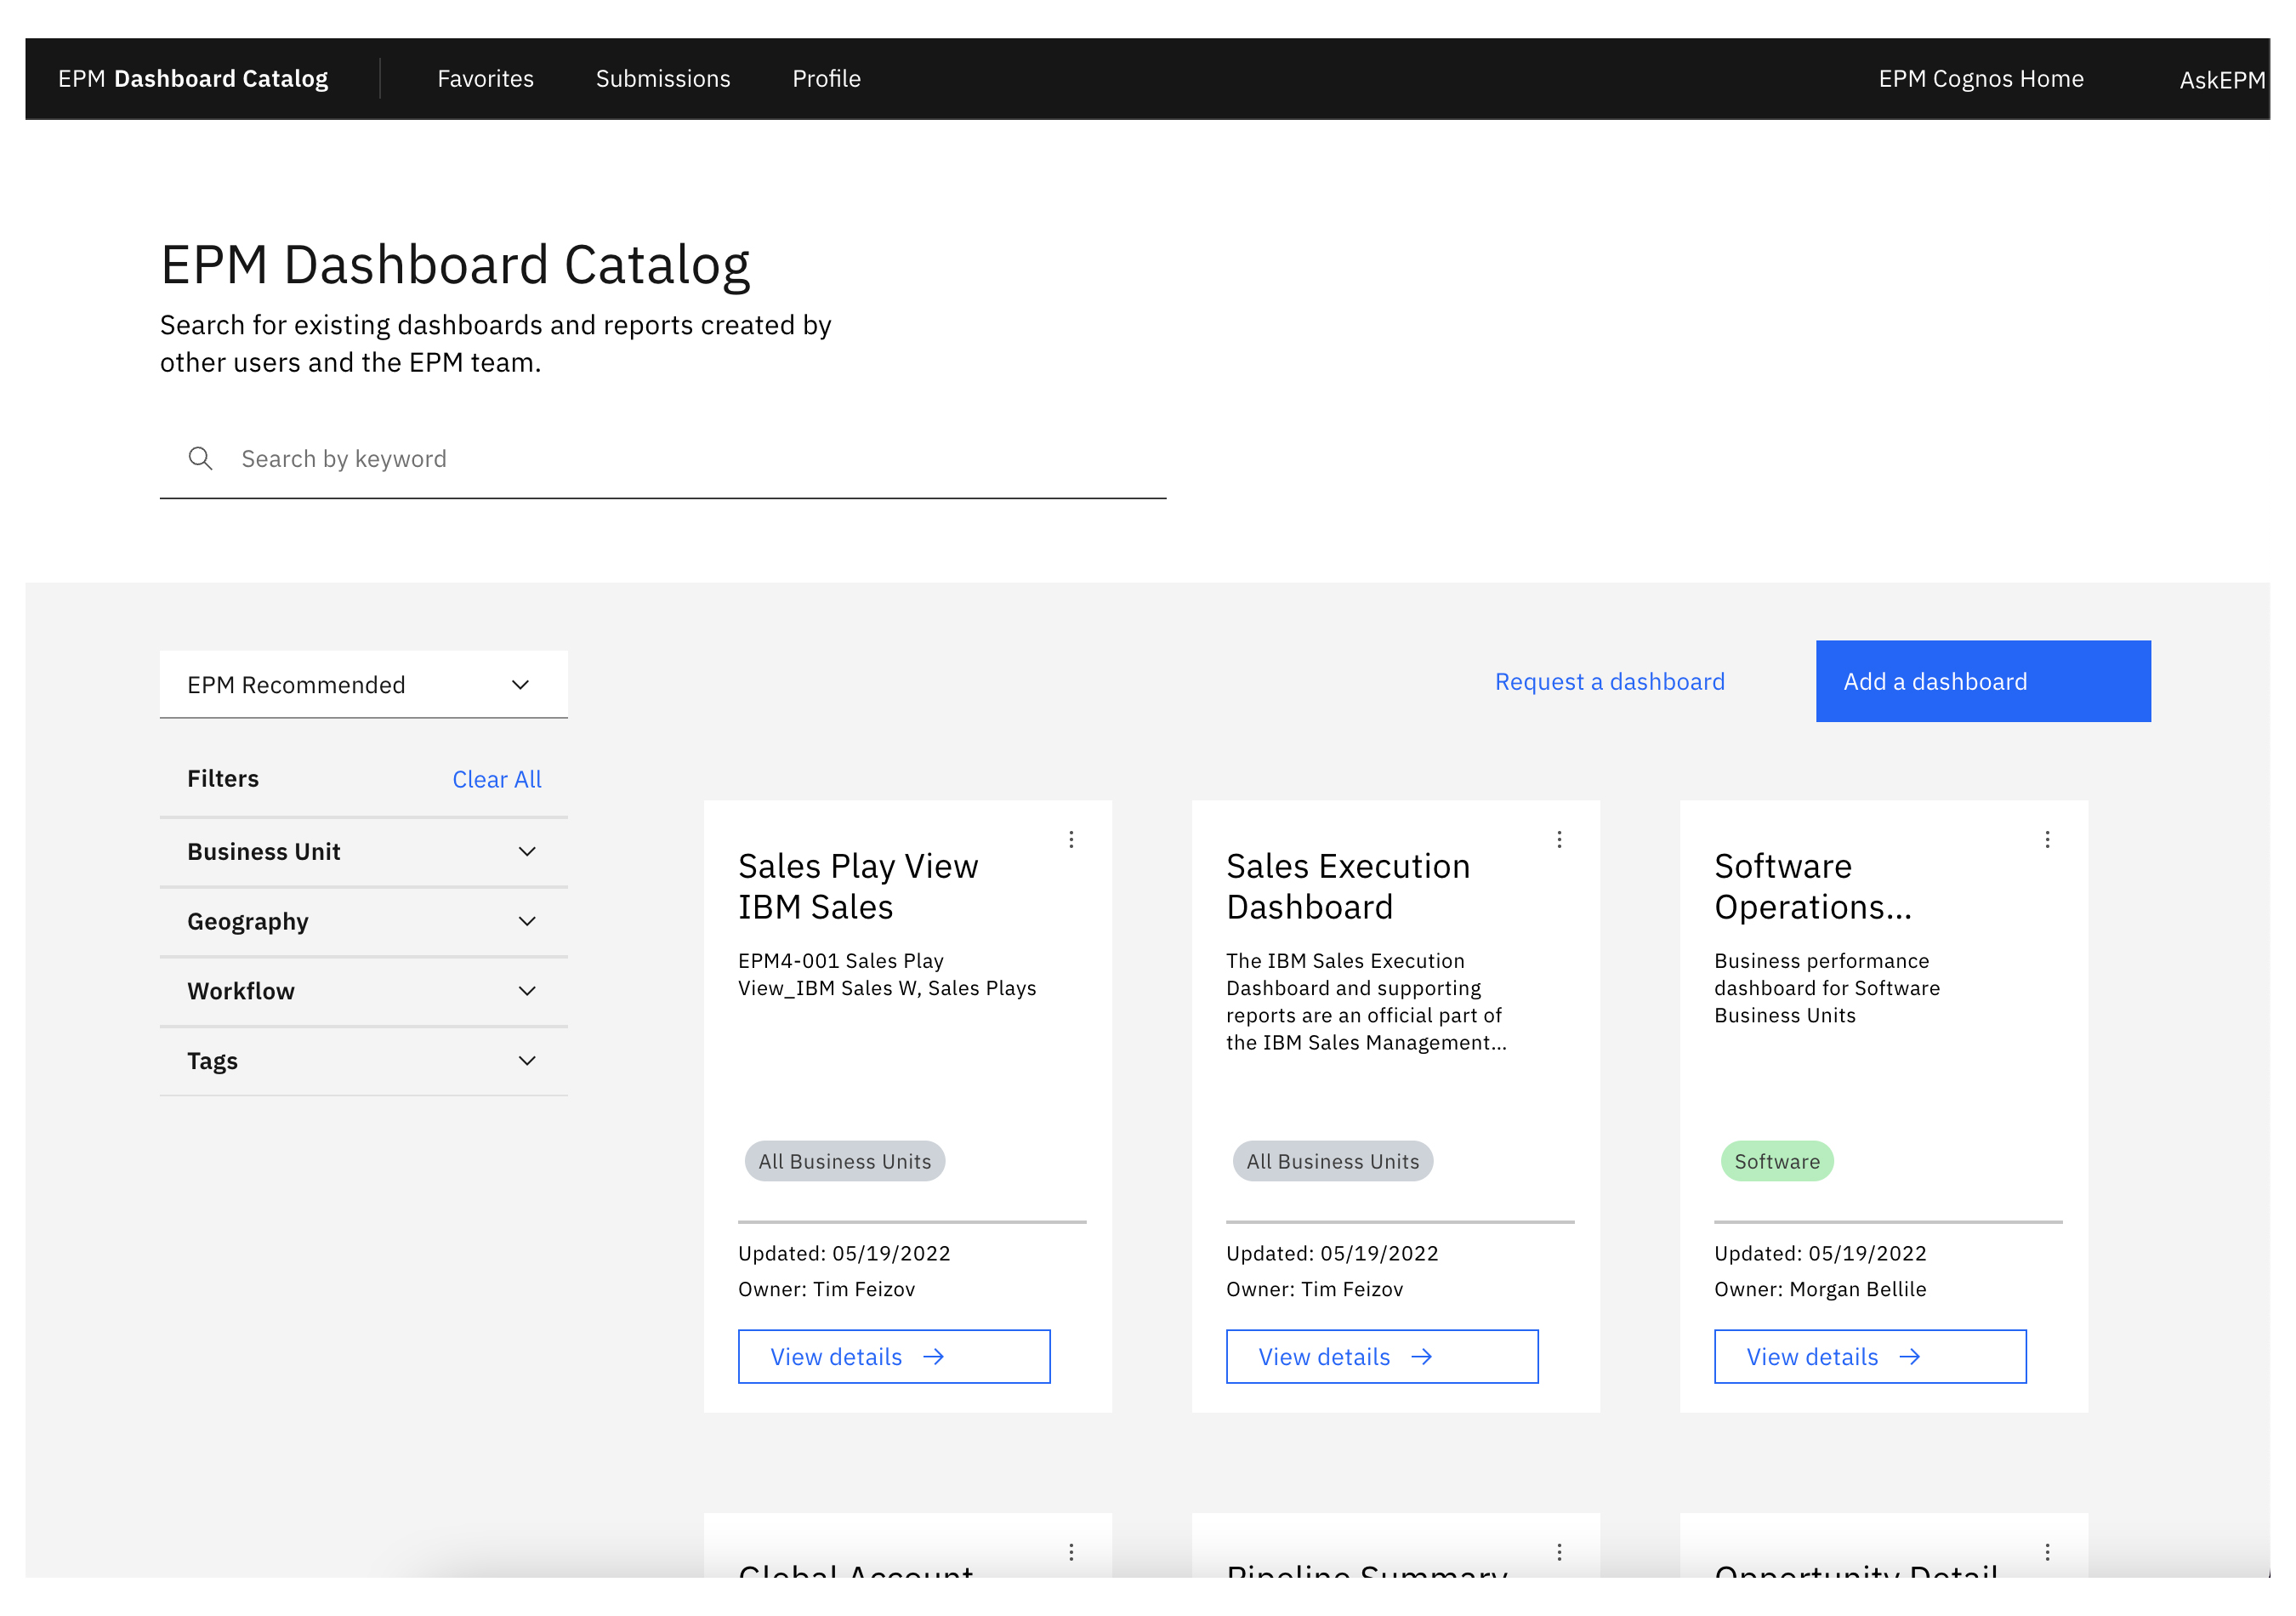Click the search magnifier icon
Screen dimensions: 2296x1616
click(200, 458)
